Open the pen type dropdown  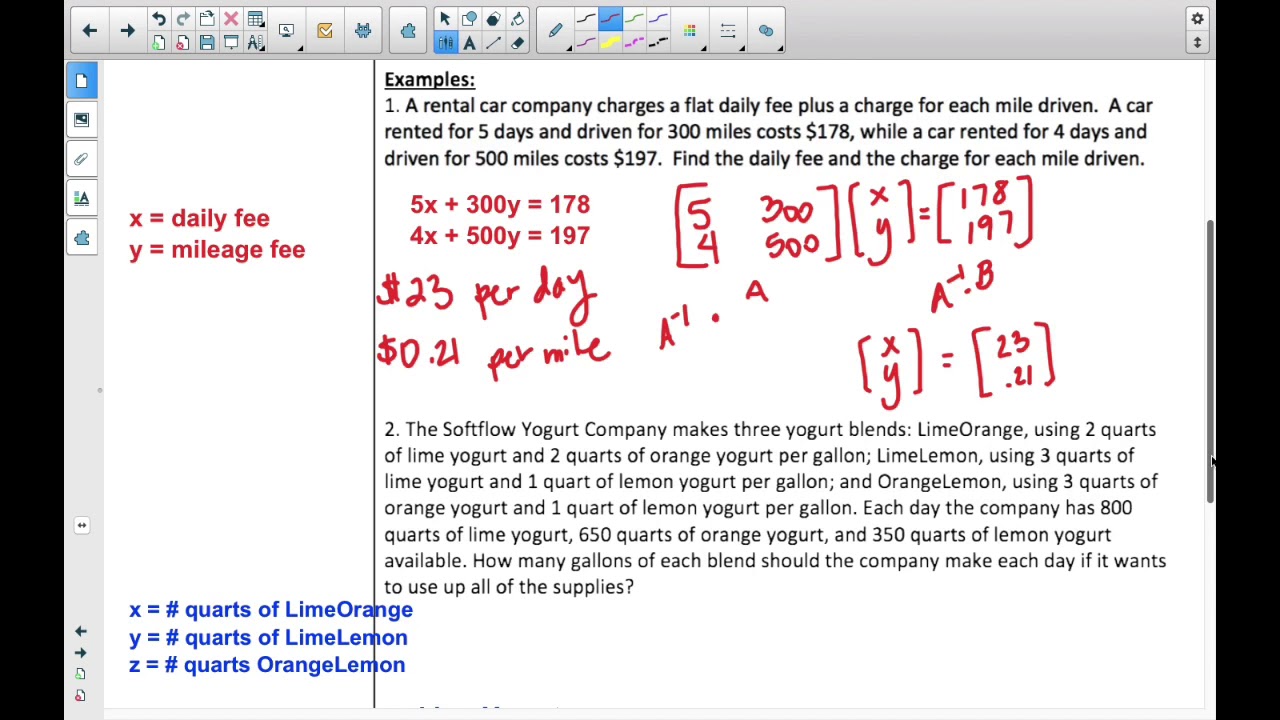(x=557, y=31)
